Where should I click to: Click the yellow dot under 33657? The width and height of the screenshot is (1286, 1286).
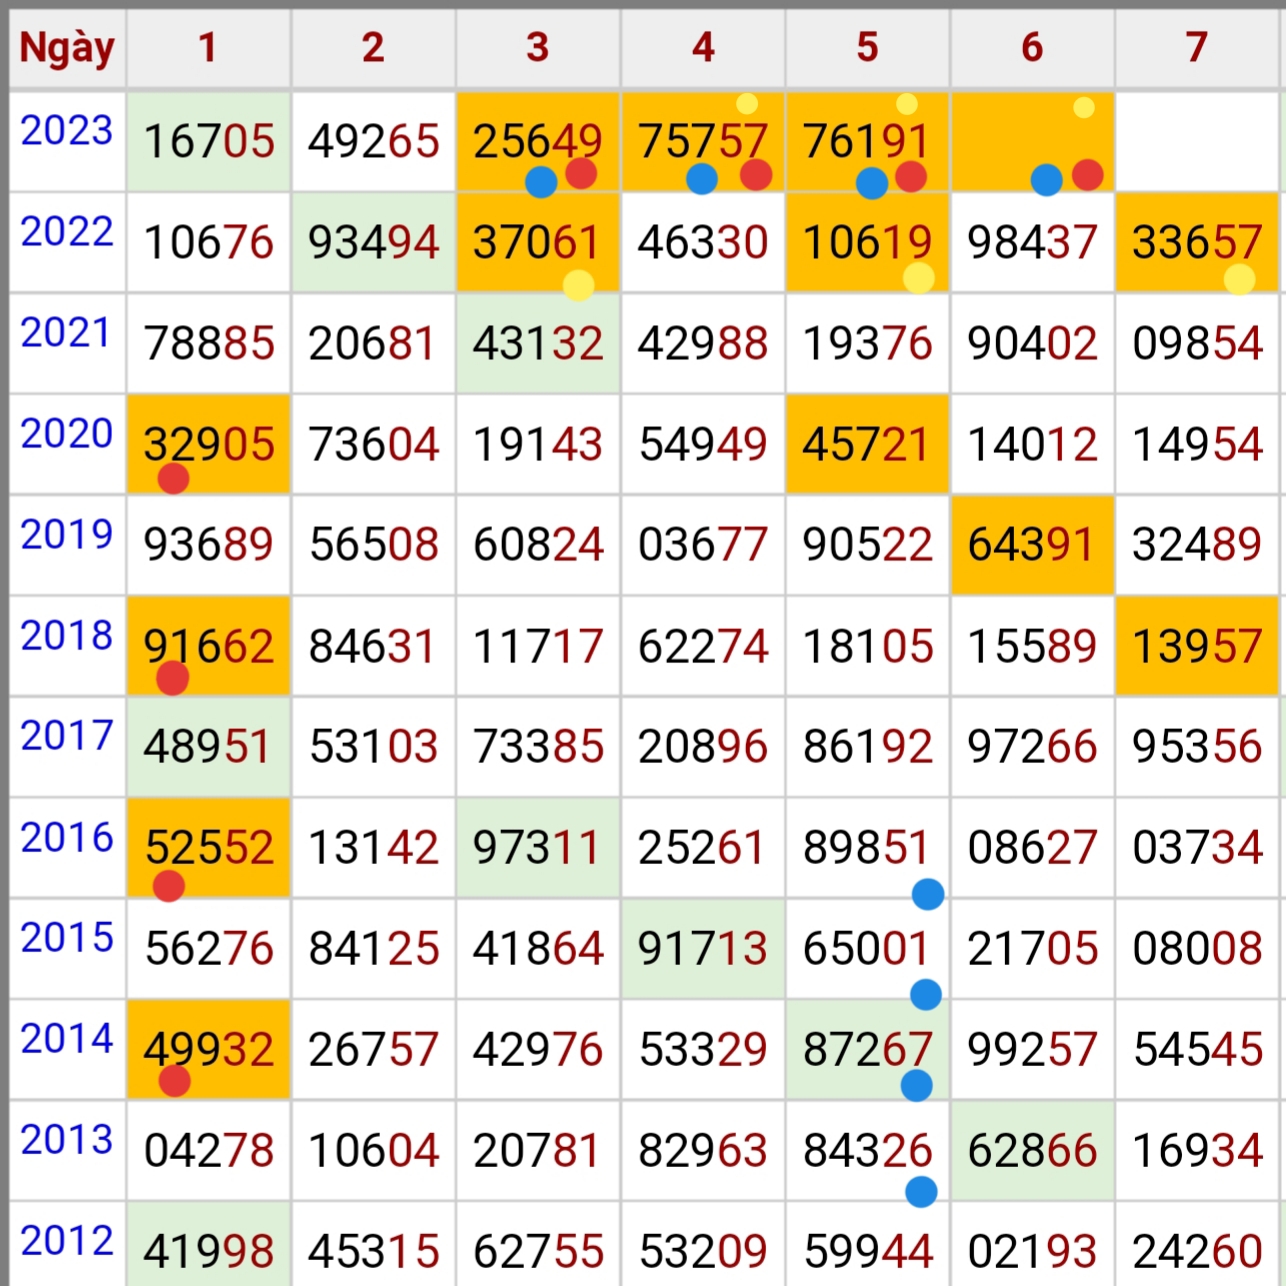point(1239,280)
